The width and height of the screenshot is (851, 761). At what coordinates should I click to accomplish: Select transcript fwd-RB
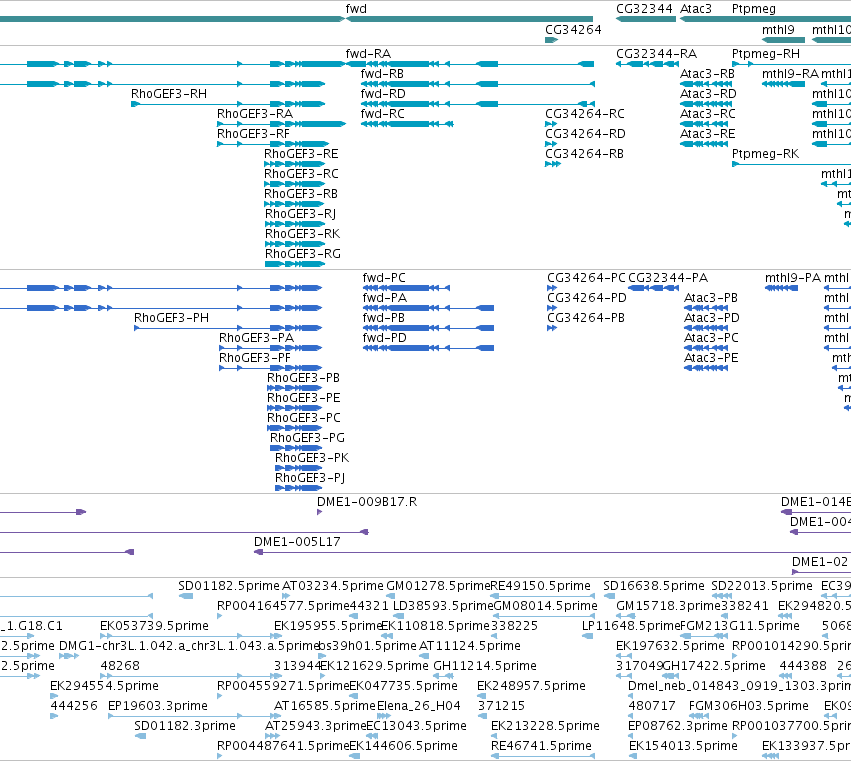[478, 84]
